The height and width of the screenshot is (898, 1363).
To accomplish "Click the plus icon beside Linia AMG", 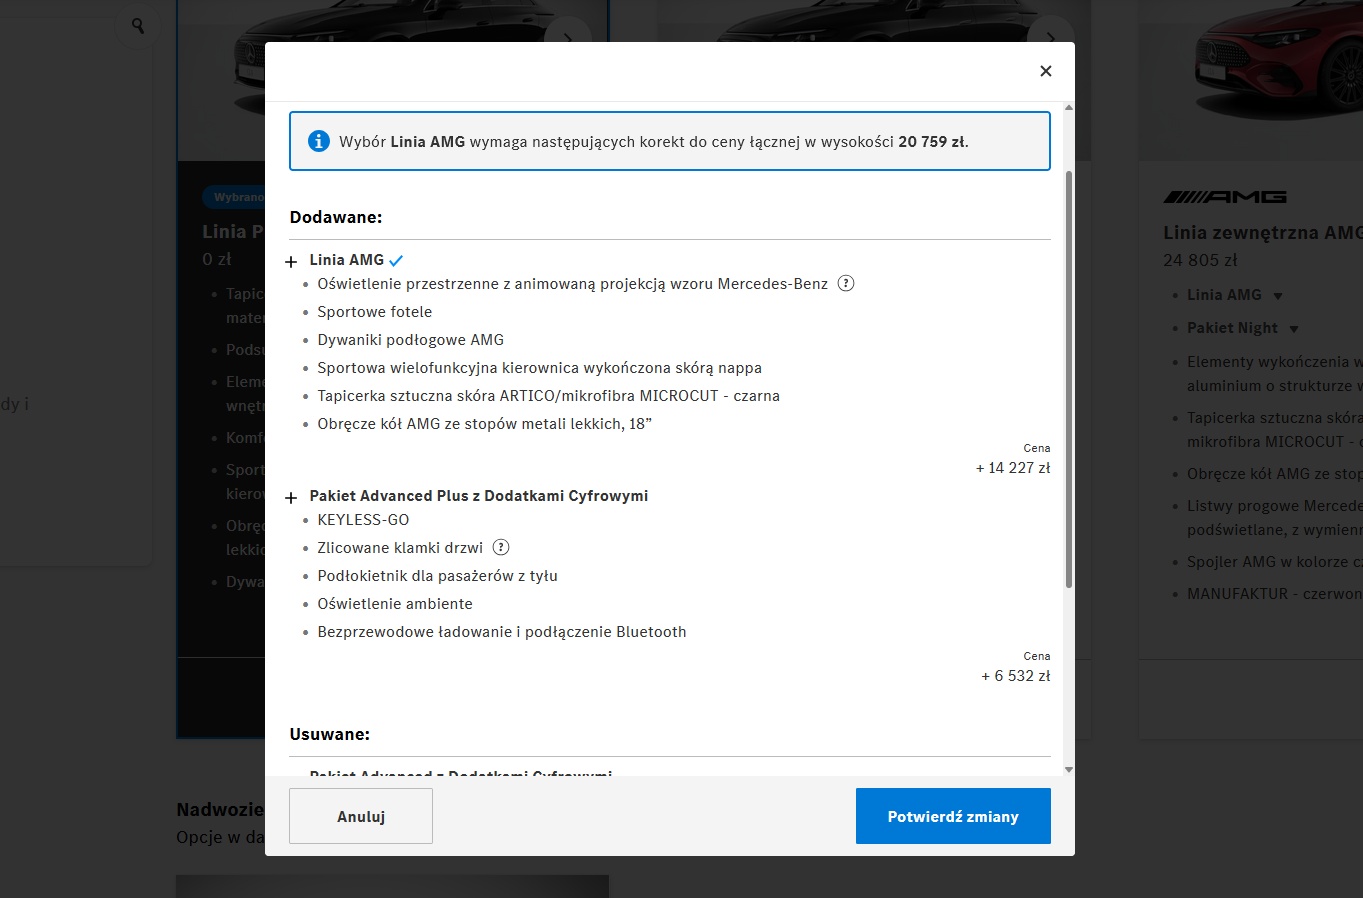I will tap(292, 262).
